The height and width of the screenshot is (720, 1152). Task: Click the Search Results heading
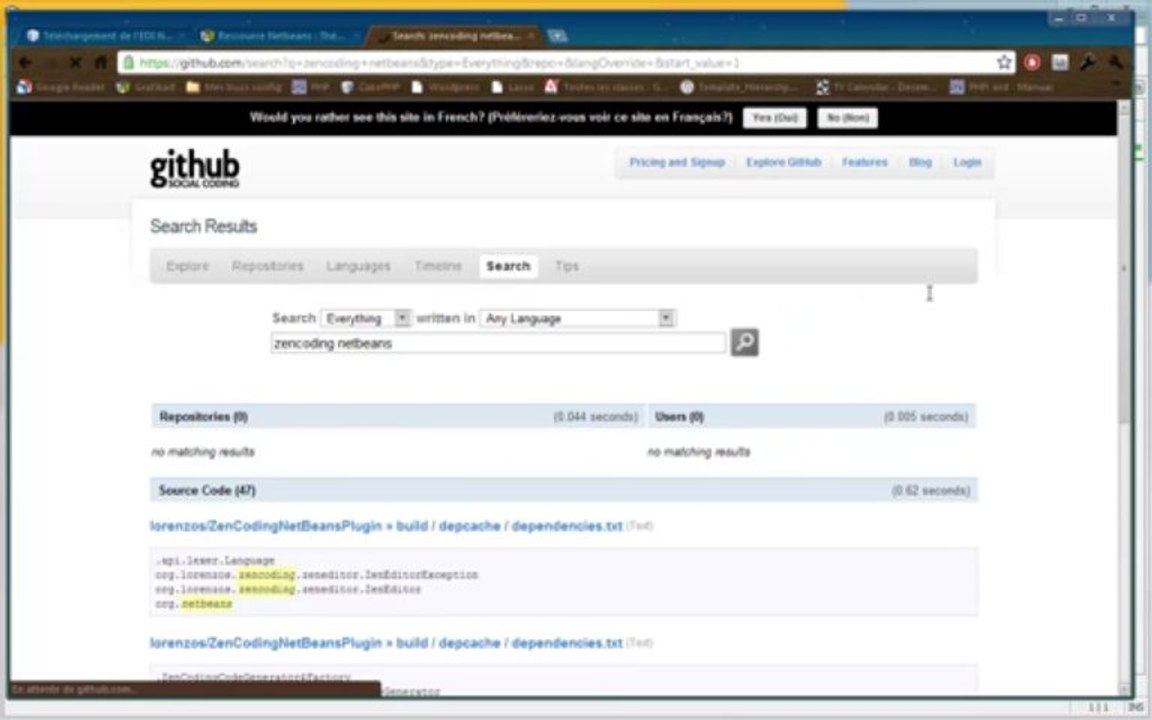[204, 226]
